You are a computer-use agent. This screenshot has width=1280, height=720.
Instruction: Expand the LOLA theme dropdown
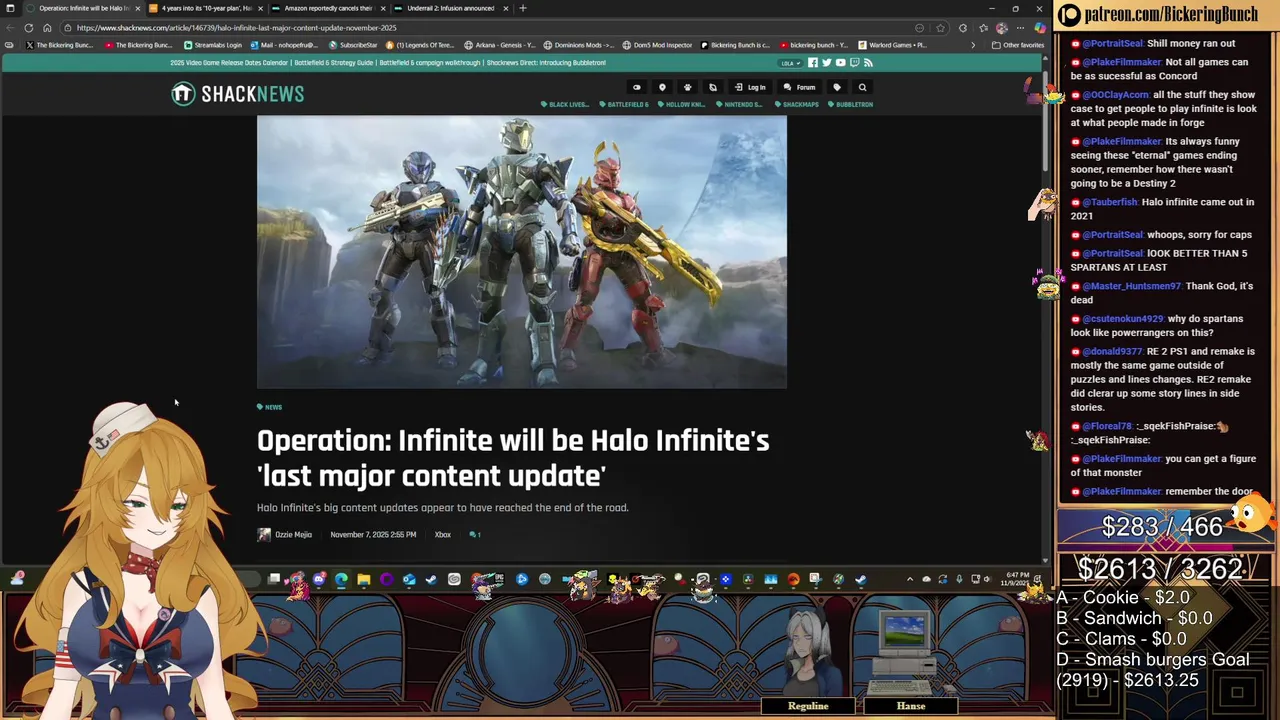tap(790, 62)
